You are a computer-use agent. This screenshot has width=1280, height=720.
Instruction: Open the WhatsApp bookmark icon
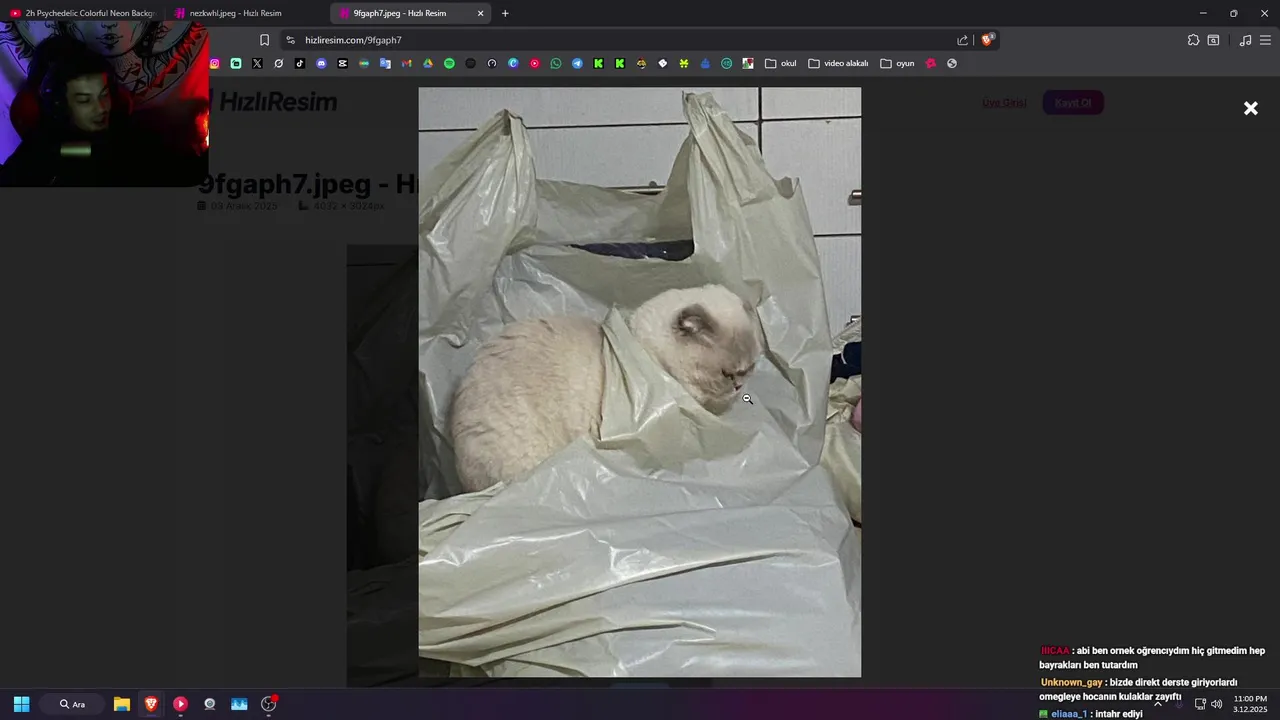click(x=556, y=63)
